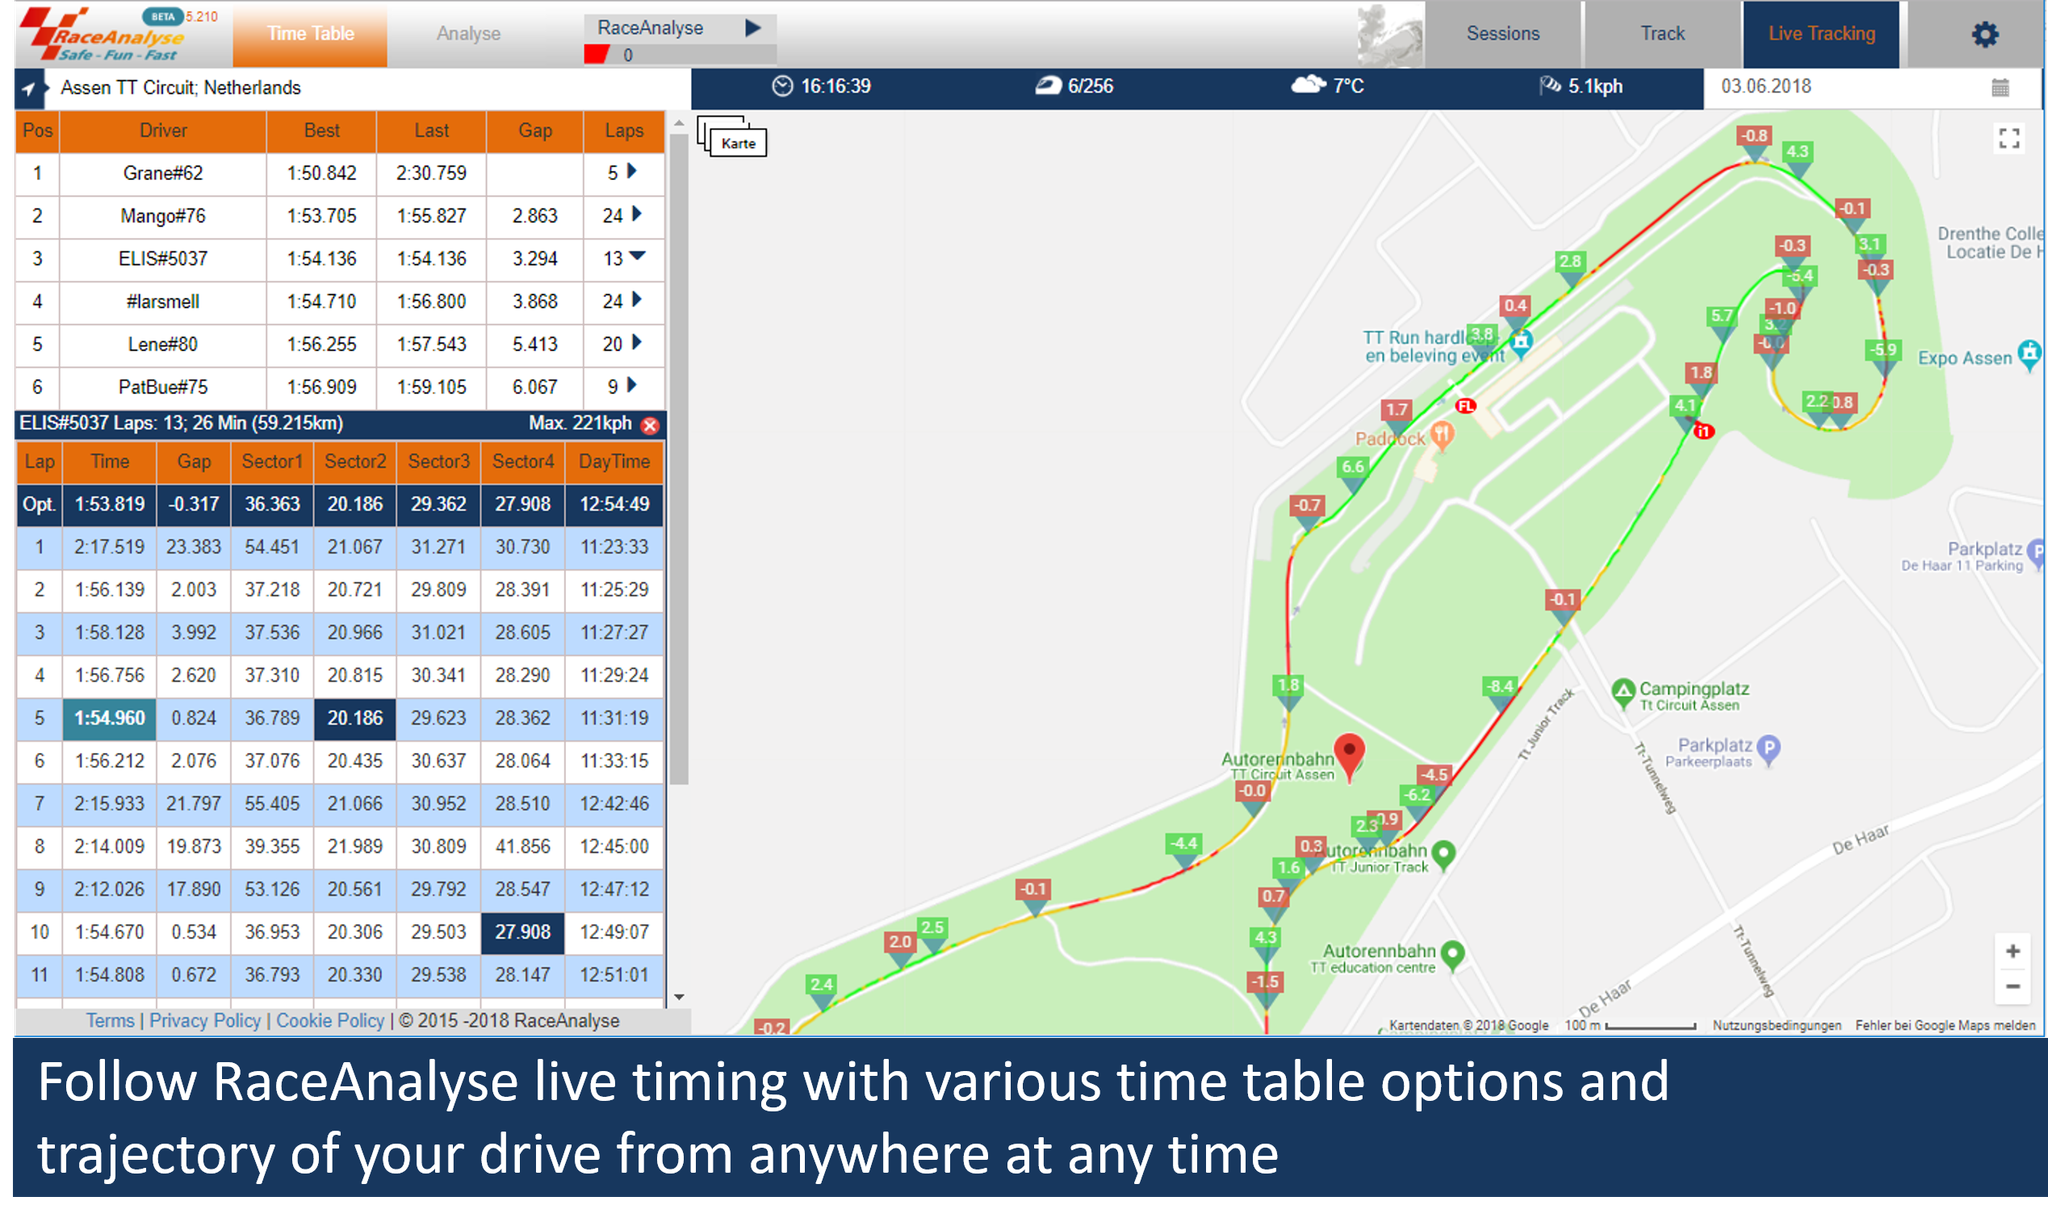Click the Expo Assen map marker
Image resolution: width=2048 pixels, height=1226 pixels.
(x=2029, y=355)
